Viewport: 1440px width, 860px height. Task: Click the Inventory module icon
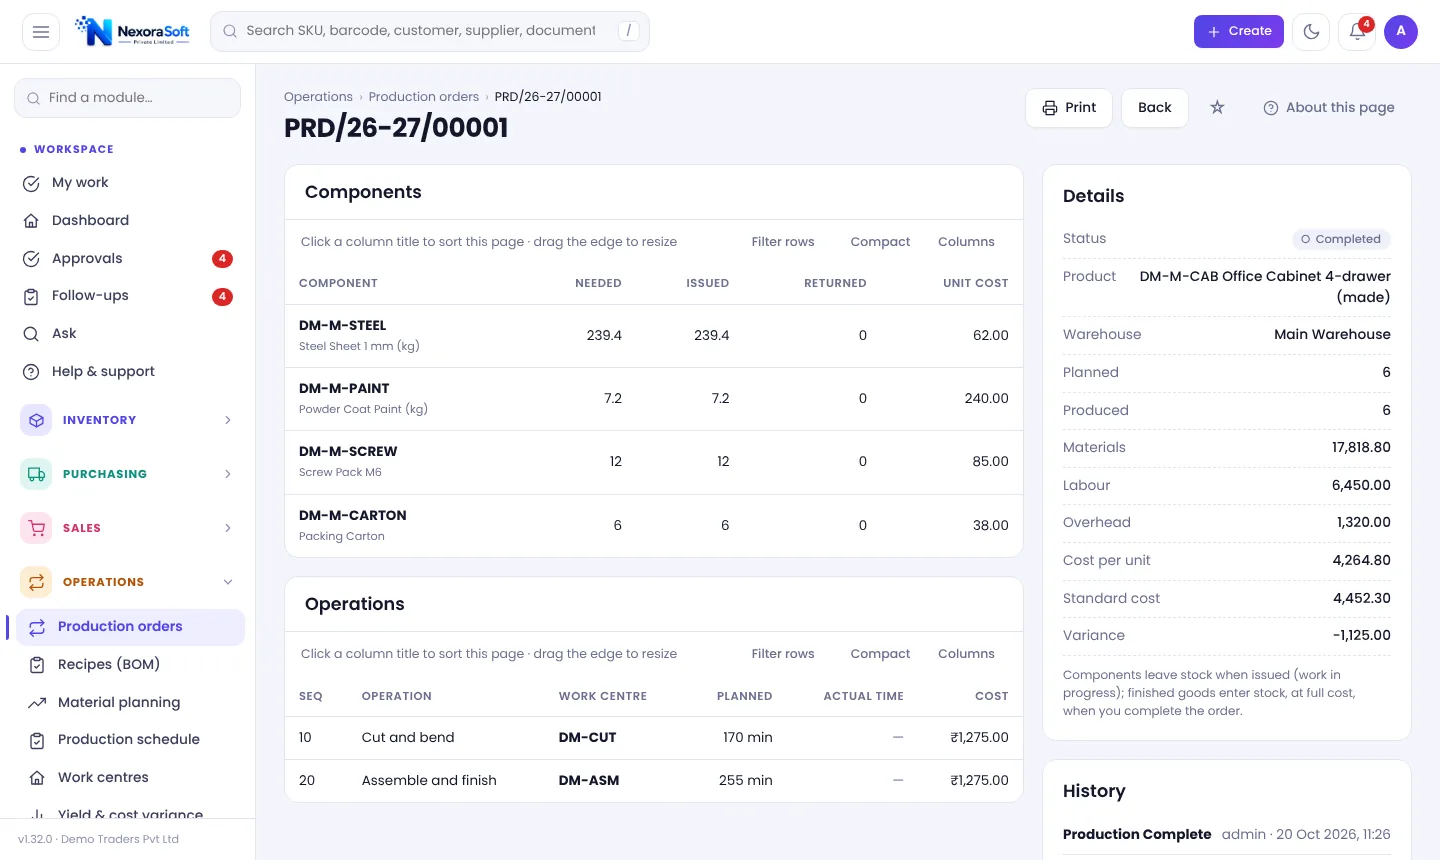click(x=37, y=420)
